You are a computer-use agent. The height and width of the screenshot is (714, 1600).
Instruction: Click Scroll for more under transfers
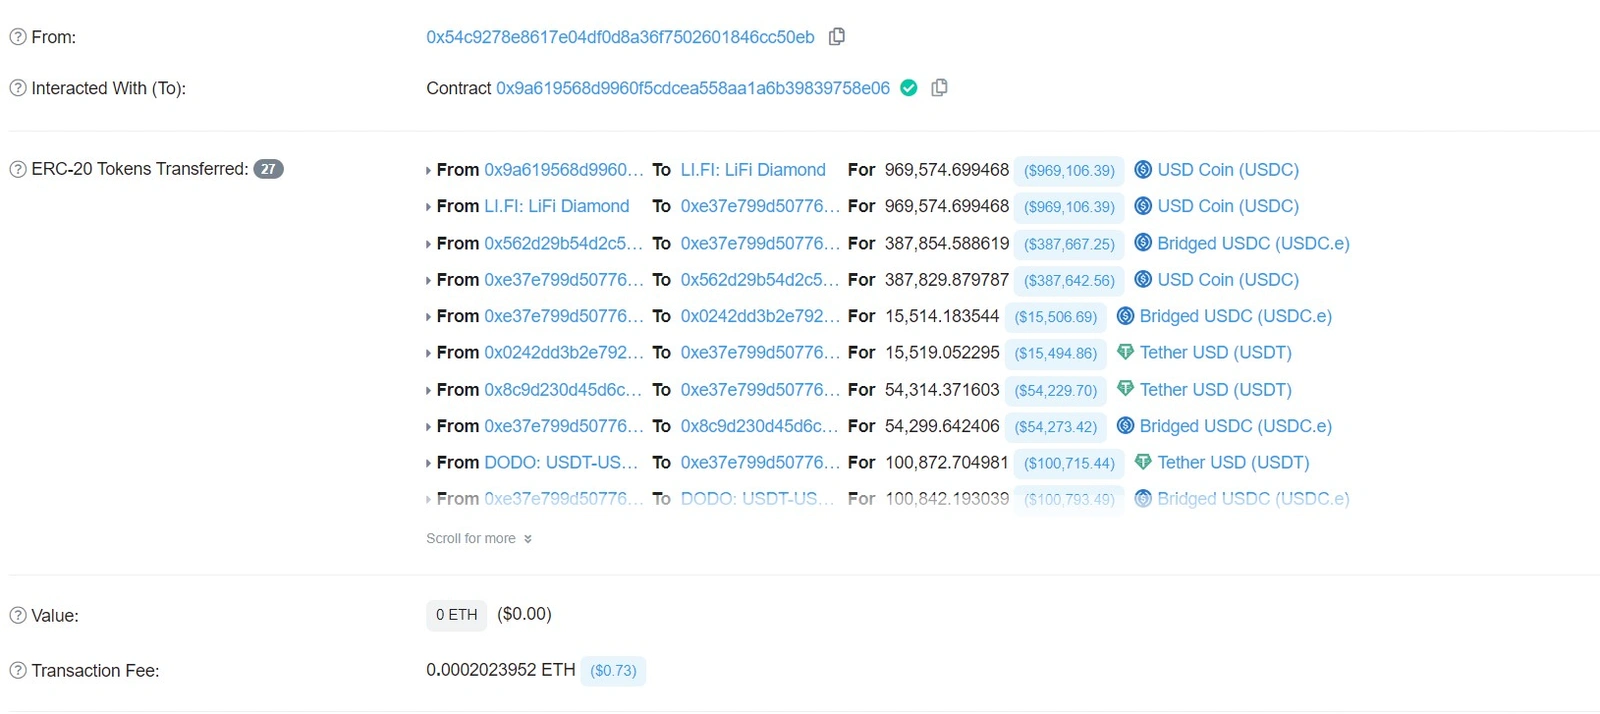479,538
